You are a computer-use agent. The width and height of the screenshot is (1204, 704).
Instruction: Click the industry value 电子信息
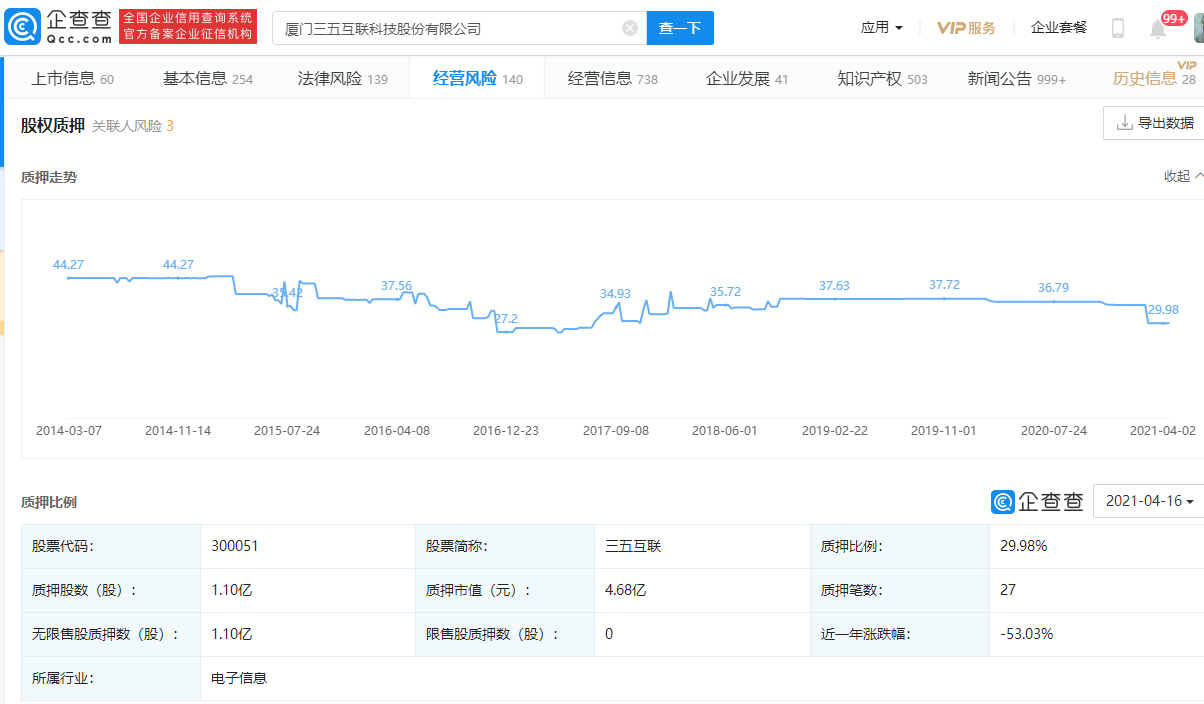coord(239,678)
